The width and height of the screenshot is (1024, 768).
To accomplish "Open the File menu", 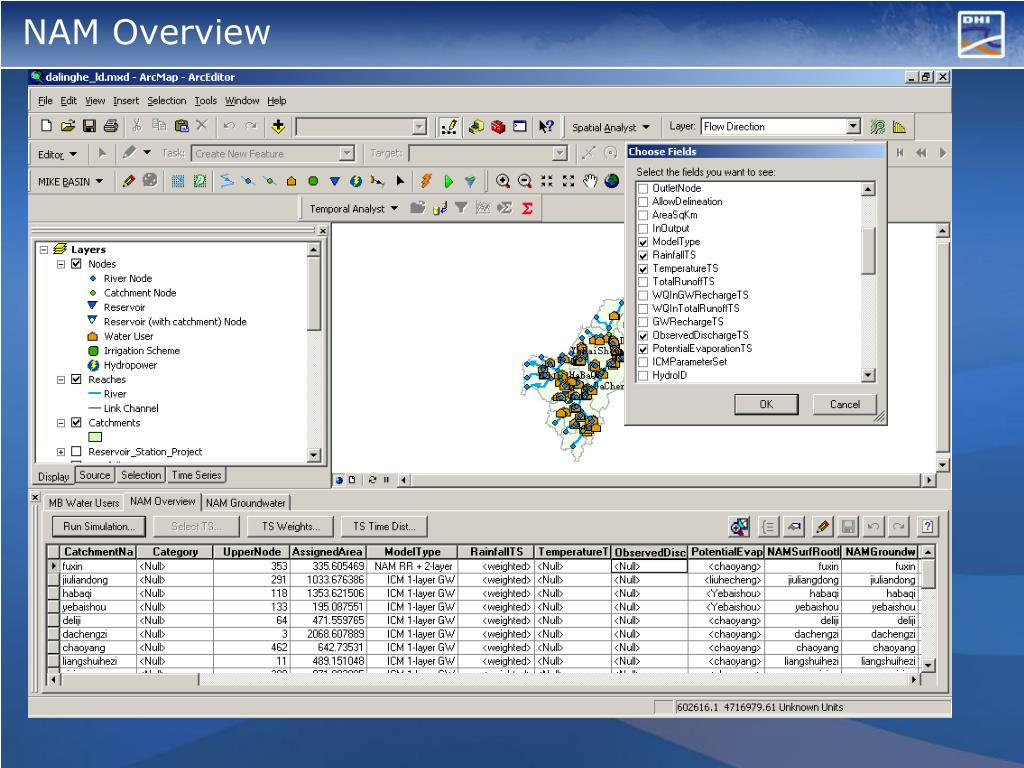I will (45, 101).
